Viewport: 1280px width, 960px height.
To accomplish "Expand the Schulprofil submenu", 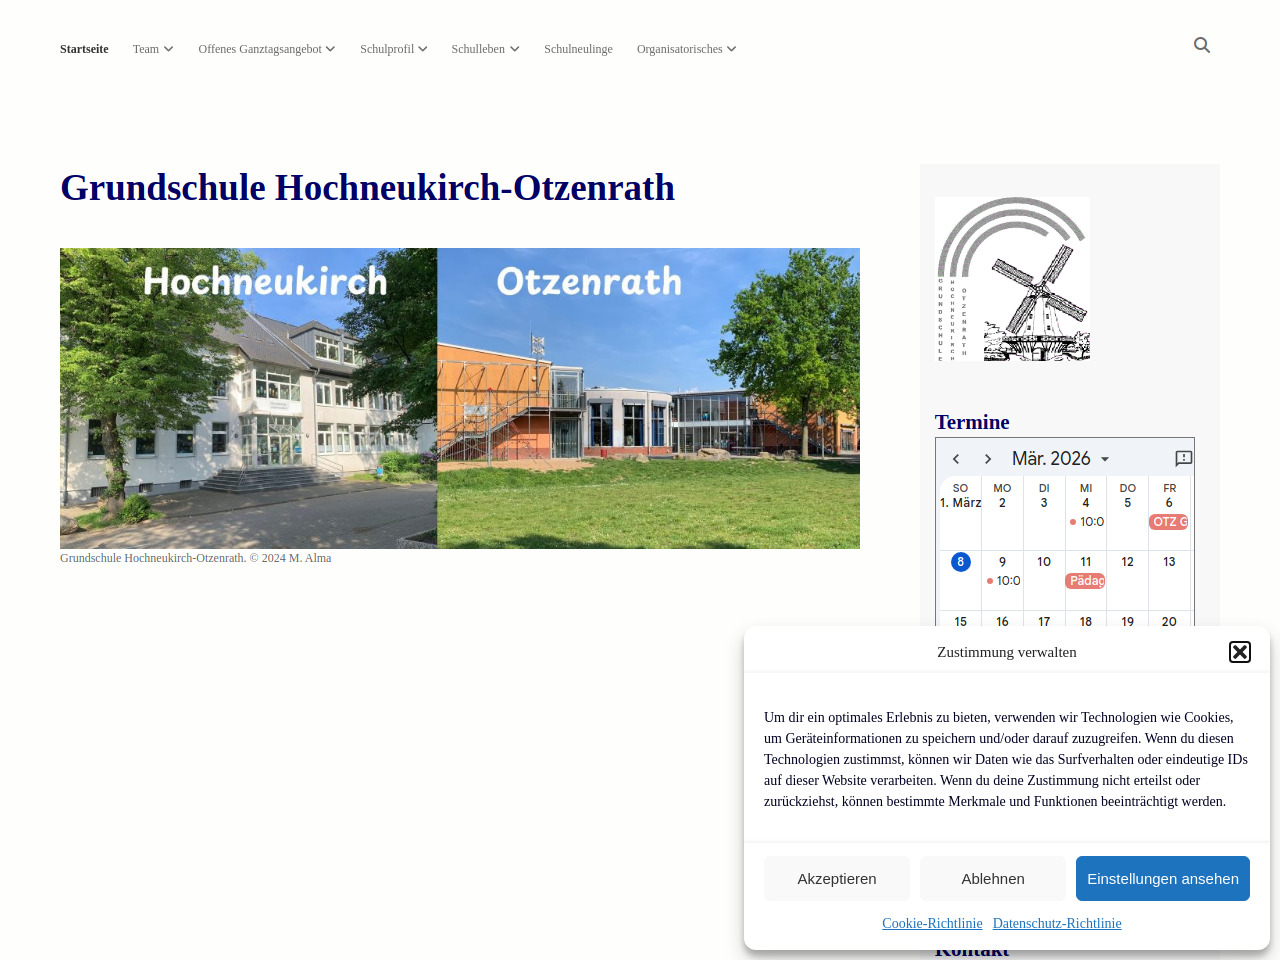I will pos(393,49).
